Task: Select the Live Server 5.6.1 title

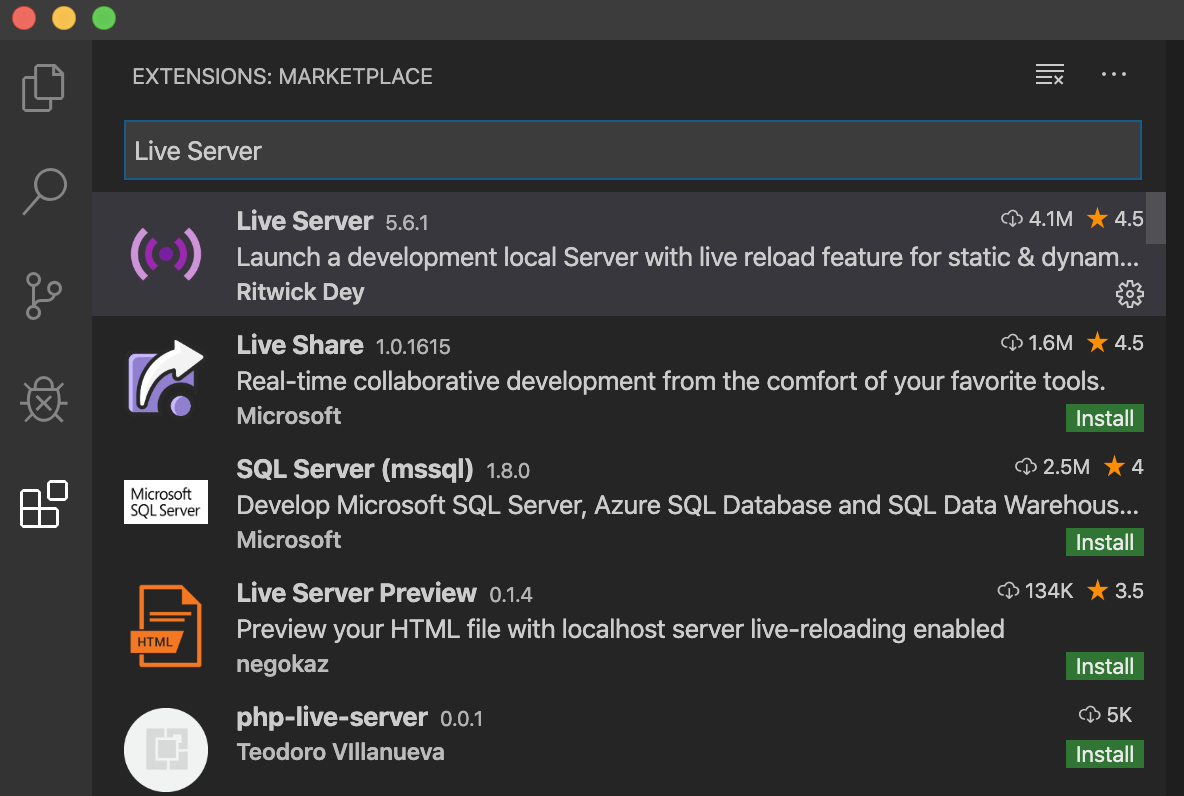Action: point(304,221)
